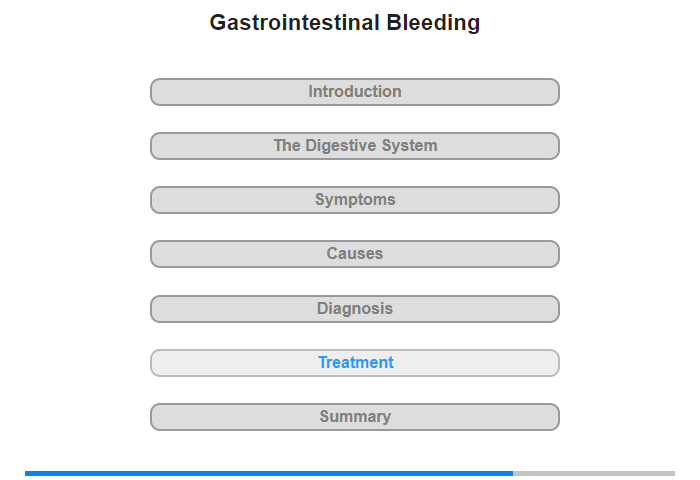Screen dimensions: 700x480
Task: Choose the last menu entry, Summary
Action: click(x=354, y=417)
